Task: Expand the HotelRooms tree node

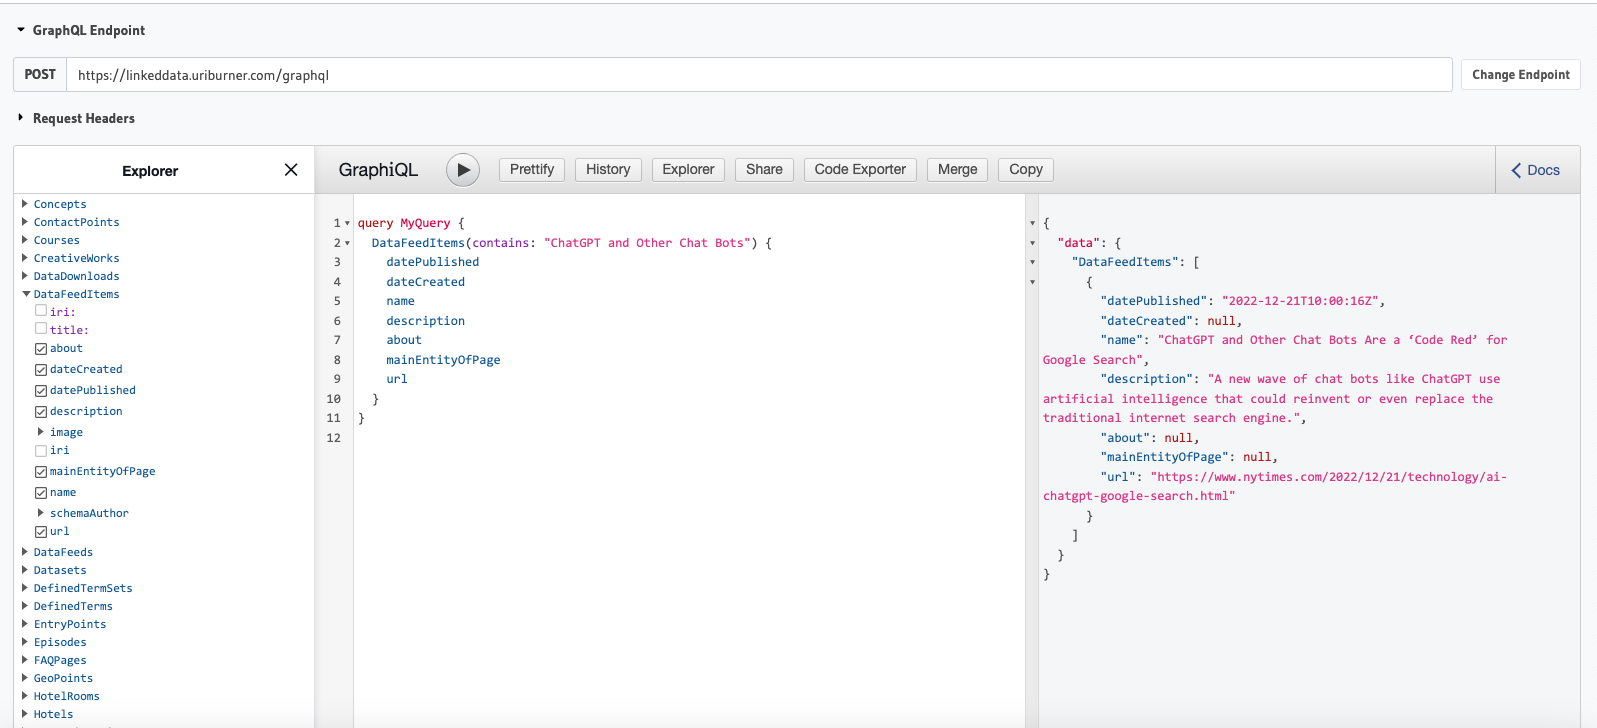Action: click(x=25, y=696)
